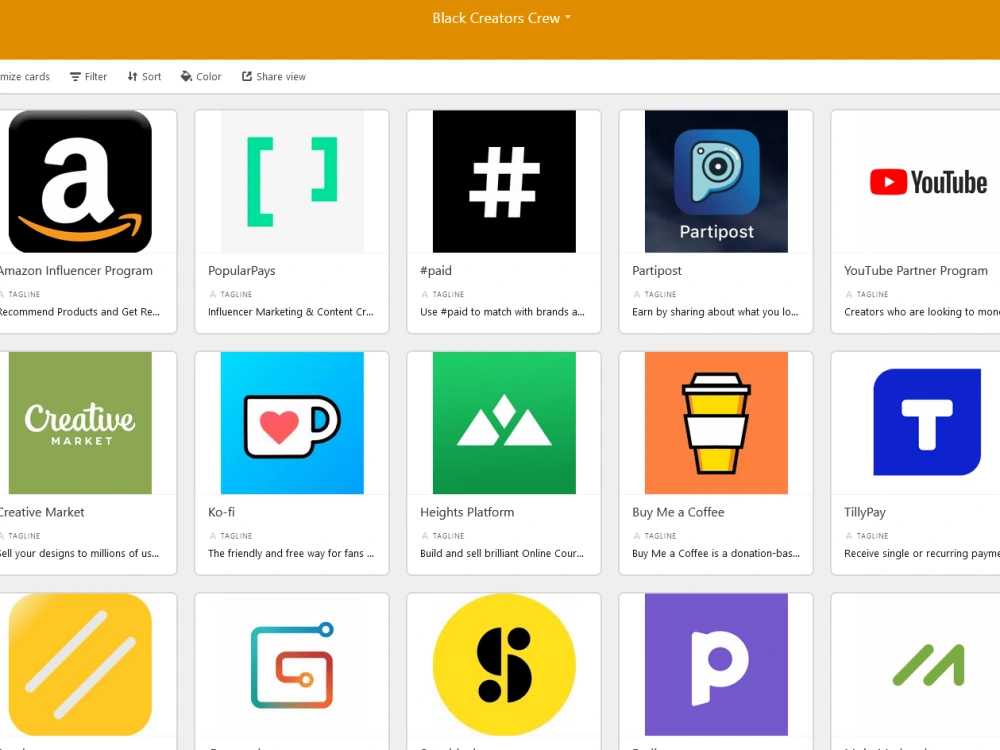Image resolution: width=1000 pixels, height=750 pixels.
Task: Select the #paid card title
Action: coord(436,270)
